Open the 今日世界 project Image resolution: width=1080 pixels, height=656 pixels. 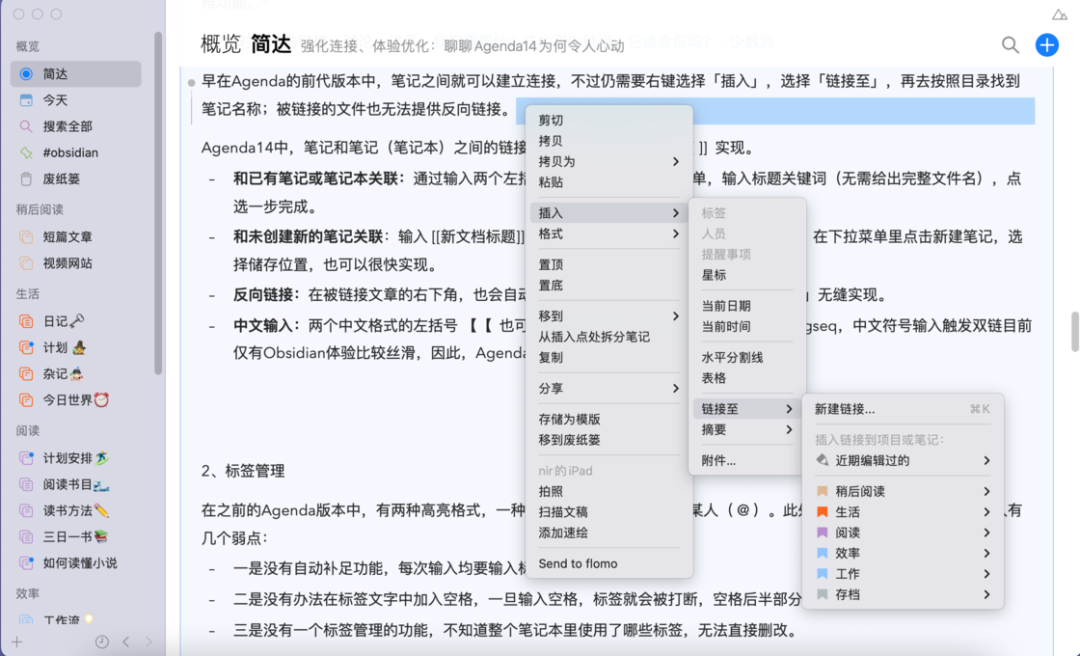tap(76, 400)
